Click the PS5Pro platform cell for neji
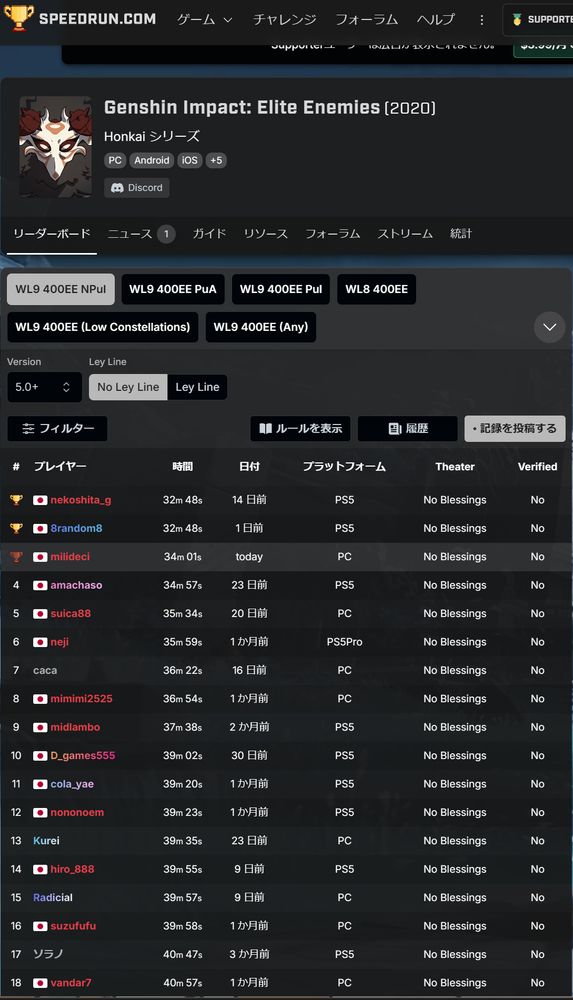 tap(345, 642)
